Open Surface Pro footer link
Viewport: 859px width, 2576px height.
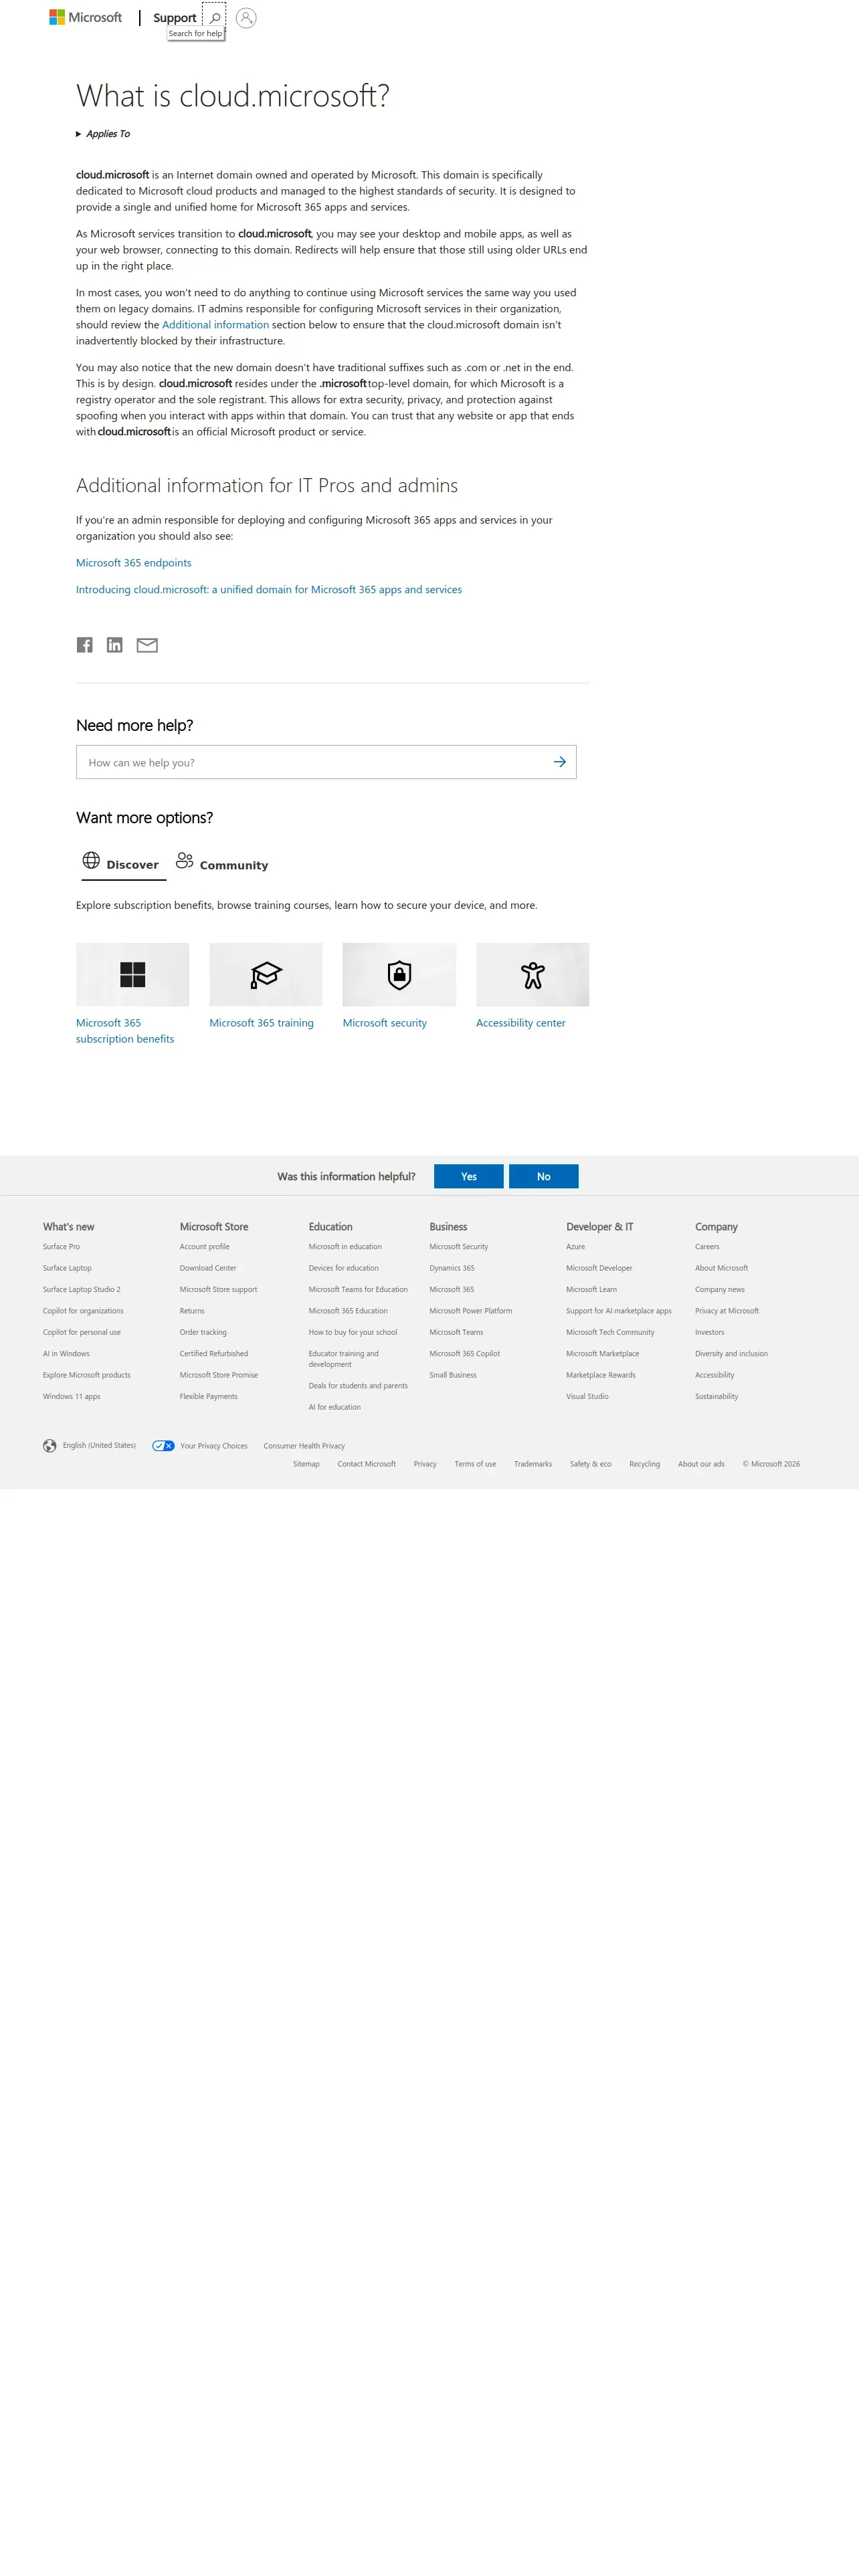pyautogui.click(x=61, y=1247)
